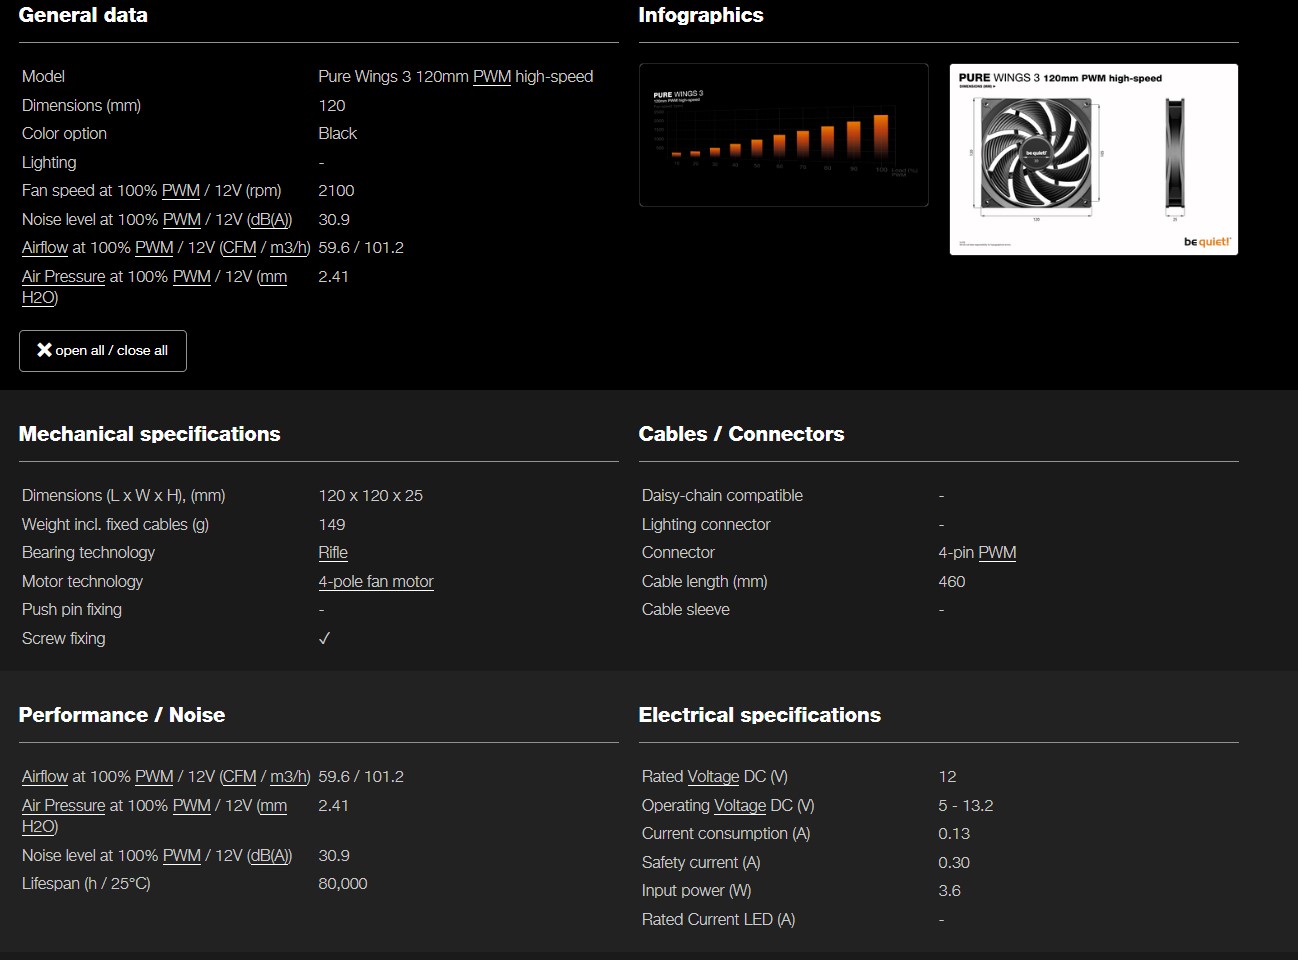
Task: Select safety current value 0.30
Action: (x=954, y=863)
